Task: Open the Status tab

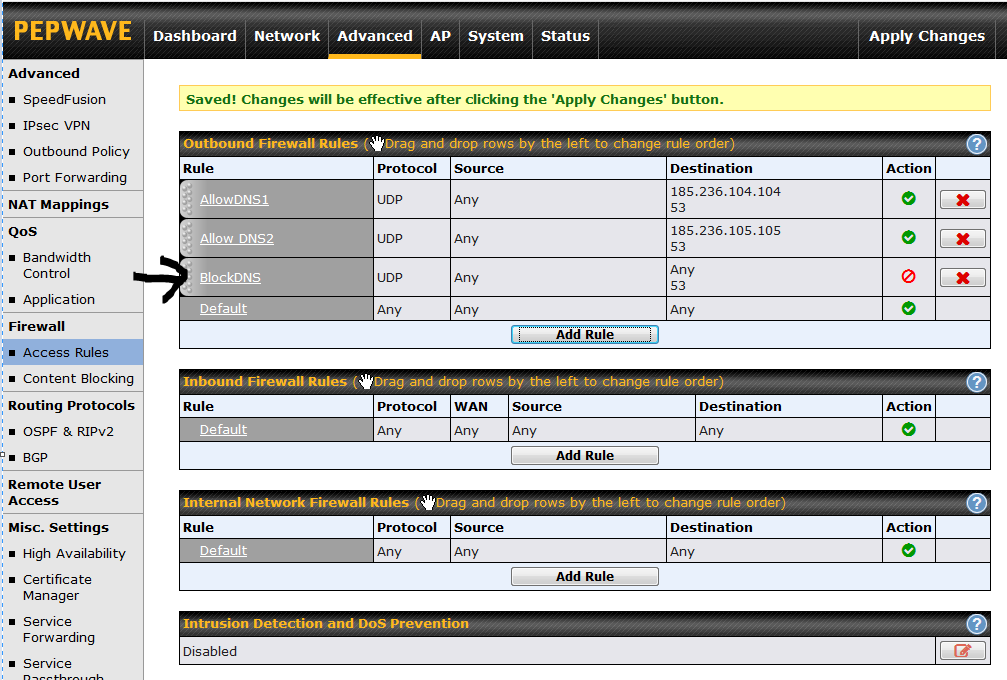Action: 564,36
